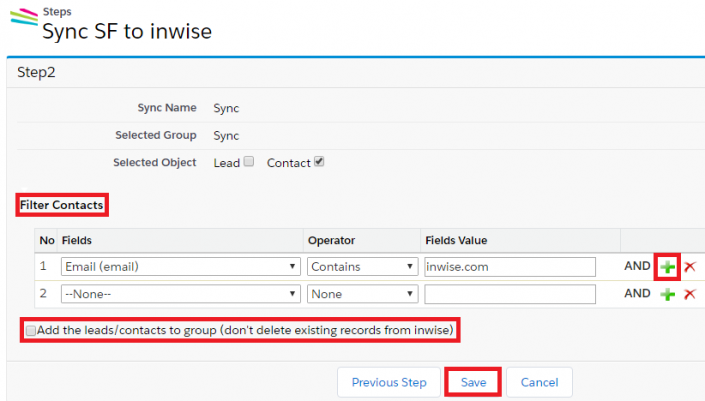Focus the inwise.com fields value input
Viewport: 705px width, 401px height.
(509, 267)
